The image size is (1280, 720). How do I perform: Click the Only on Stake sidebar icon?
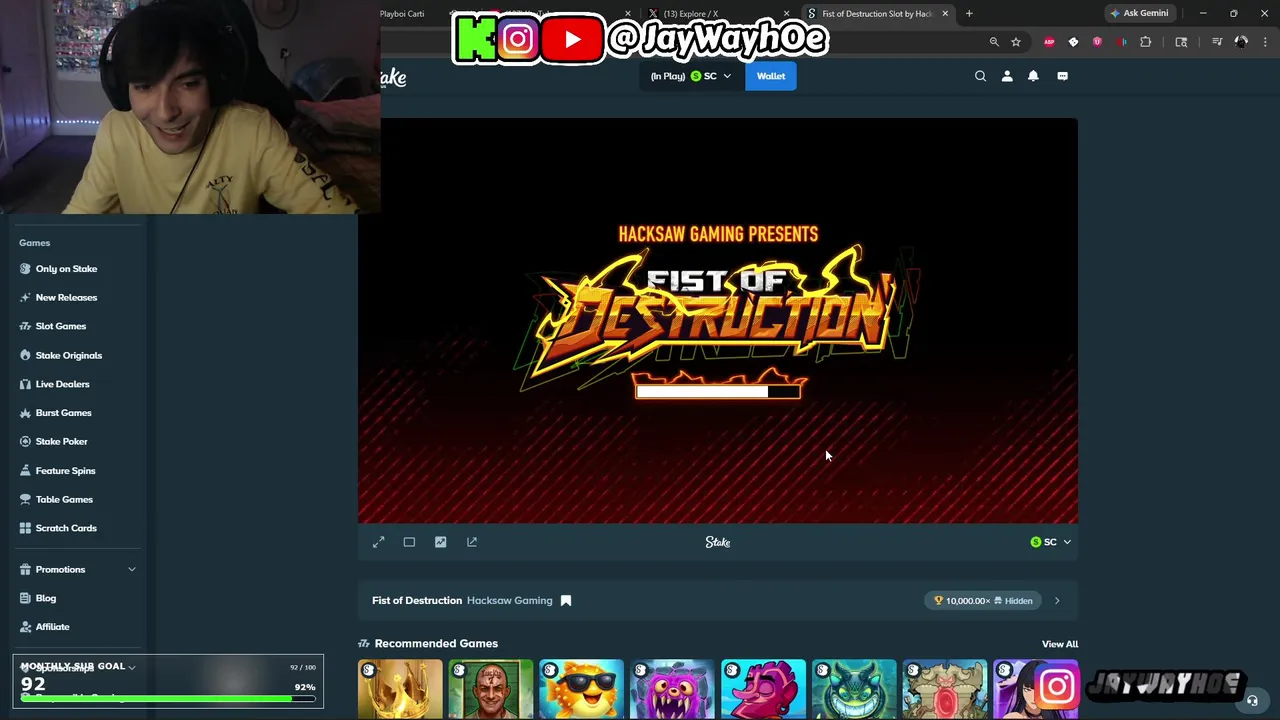click(25, 269)
